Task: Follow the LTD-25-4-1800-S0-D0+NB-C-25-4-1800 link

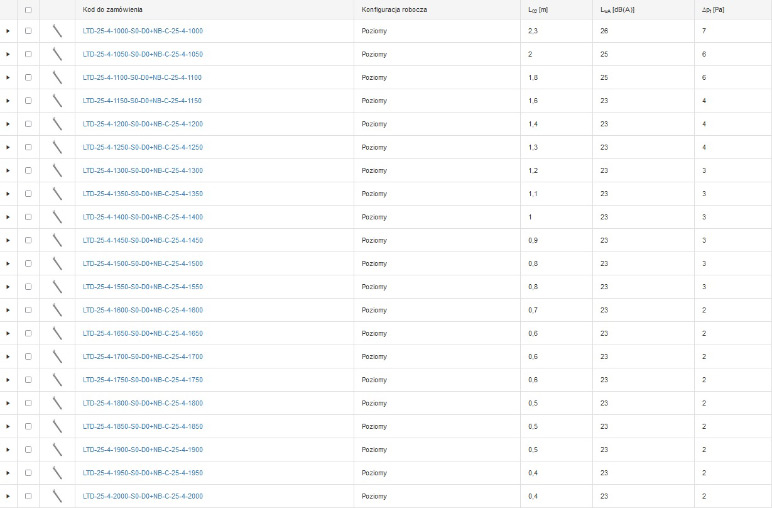Action: [x=143, y=403]
